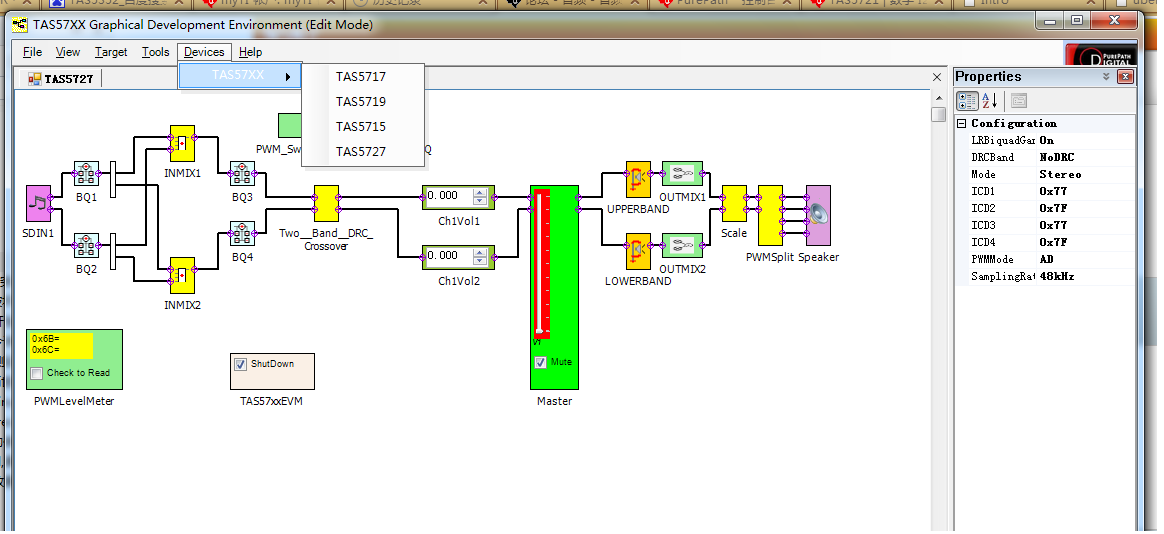Viewport: 1164px width, 534px height.
Task: Select the BQ4 biquad block icon
Action: pos(243,233)
